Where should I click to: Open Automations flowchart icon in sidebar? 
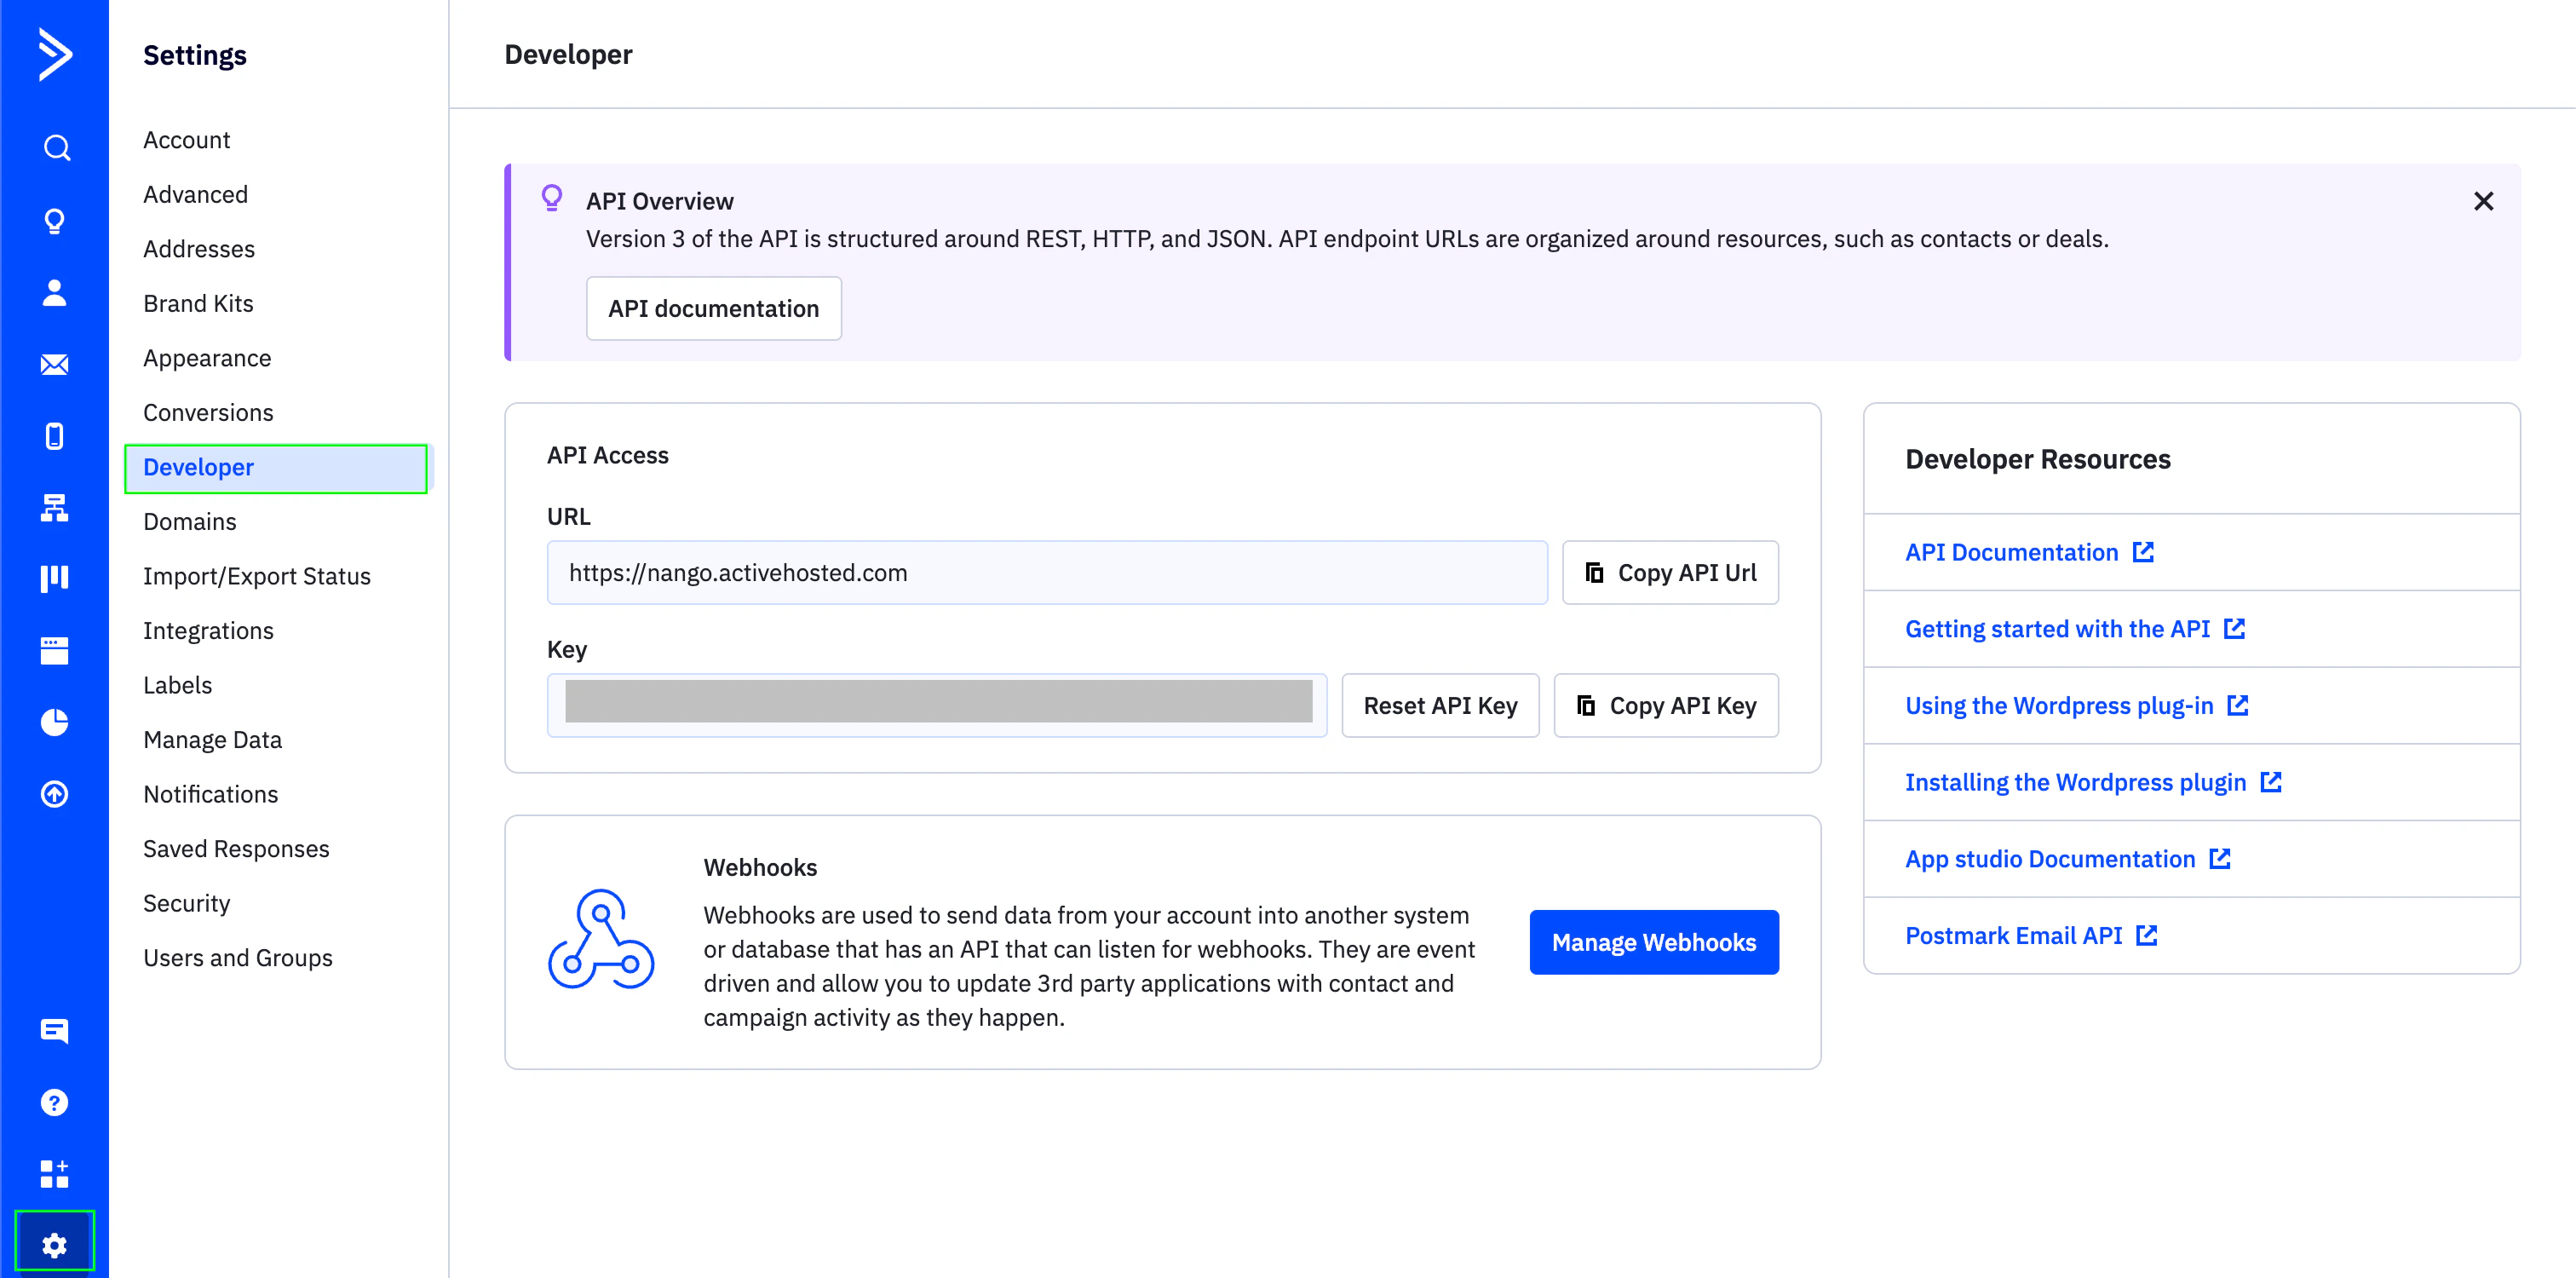coord(55,508)
